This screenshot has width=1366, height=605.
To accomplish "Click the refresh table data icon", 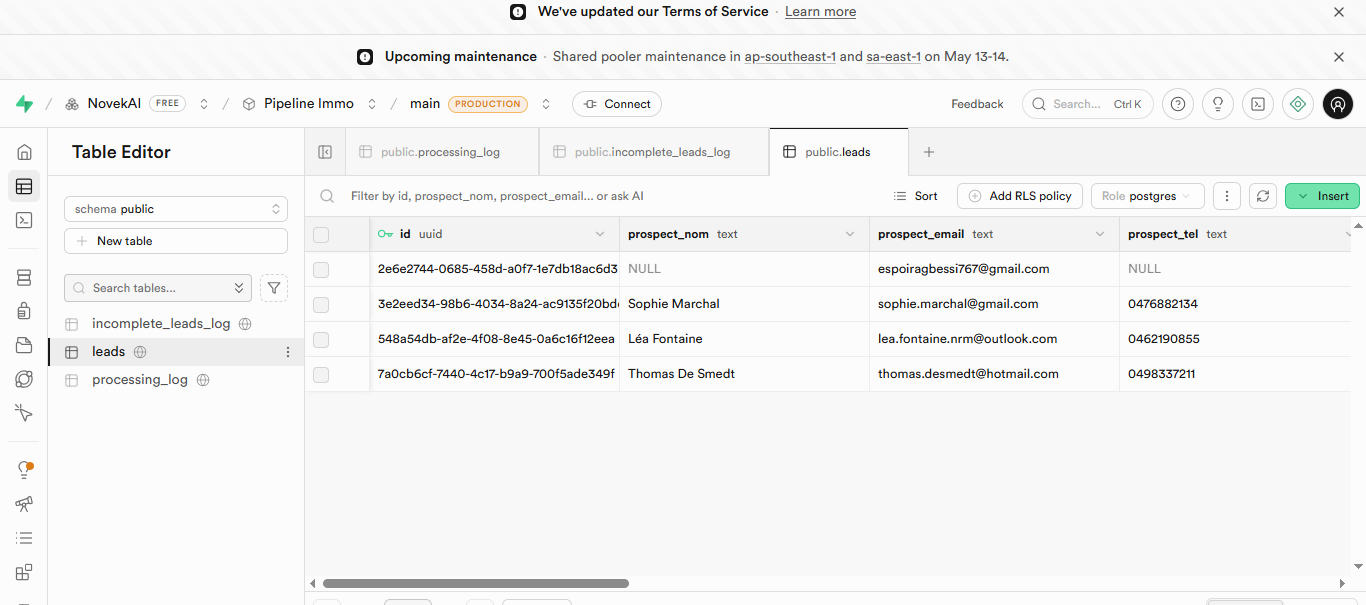I will pyautogui.click(x=1264, y=196).
